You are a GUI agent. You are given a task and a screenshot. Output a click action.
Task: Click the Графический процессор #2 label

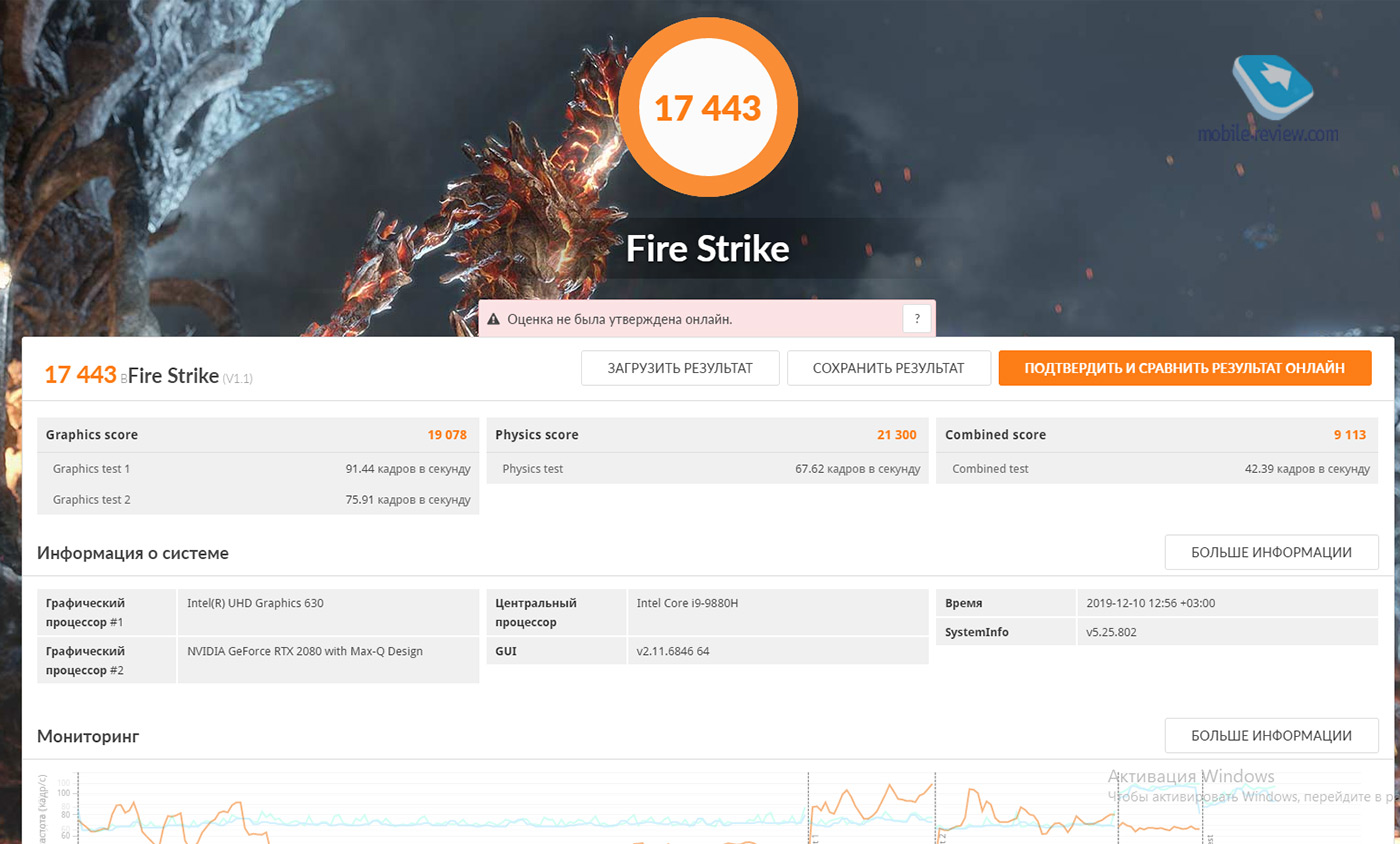pos(85,660)
